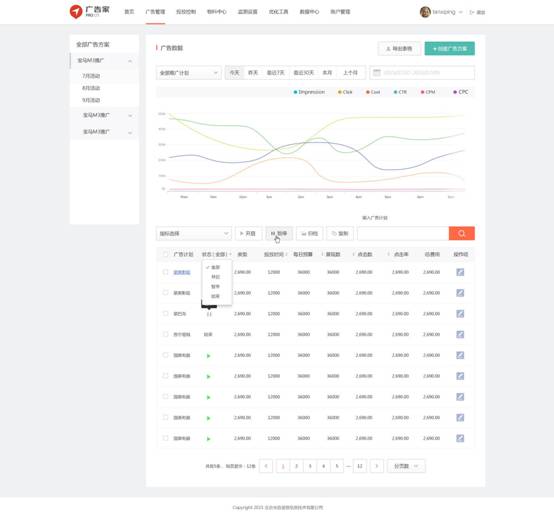Open the calendar date range picker
The height and width of the screenshot is (518, 554).
[422, 73]
